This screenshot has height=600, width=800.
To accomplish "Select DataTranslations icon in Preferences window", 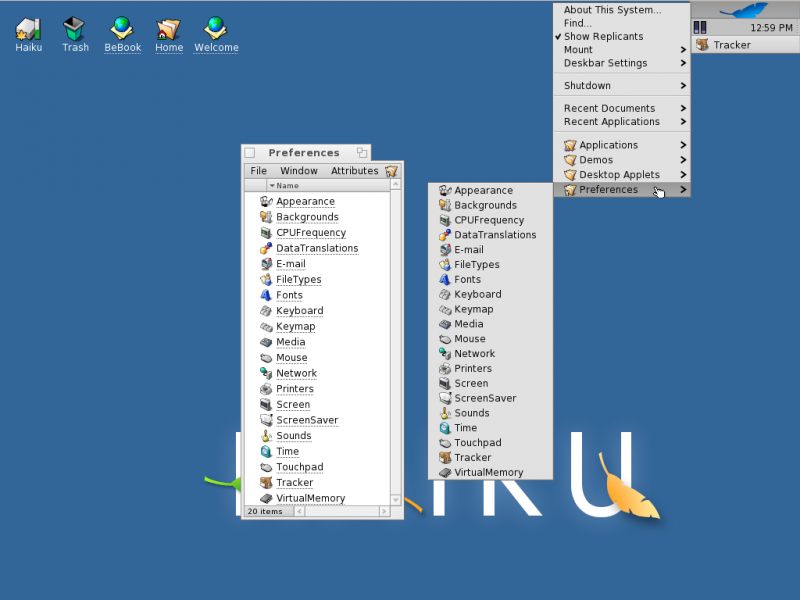I will (x=266, y=248).
